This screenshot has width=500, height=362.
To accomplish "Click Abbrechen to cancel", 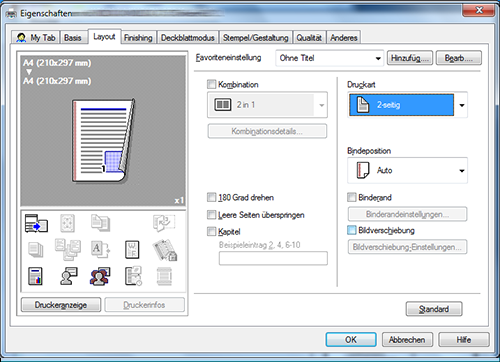I will (407, 340).
